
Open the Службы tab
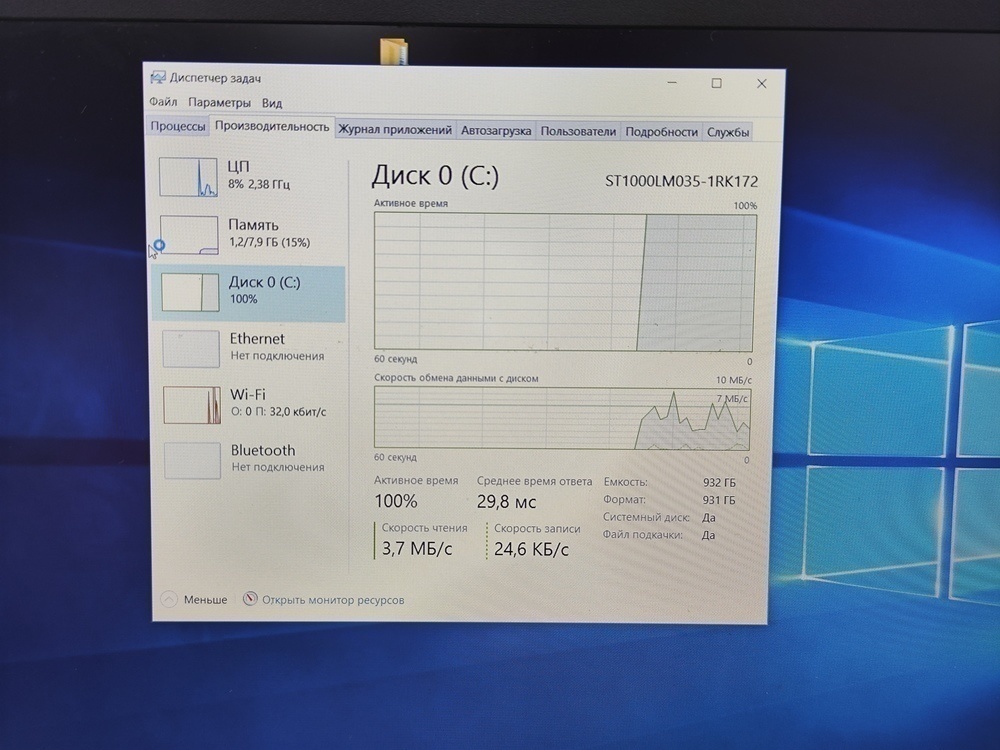pos(727,132)
